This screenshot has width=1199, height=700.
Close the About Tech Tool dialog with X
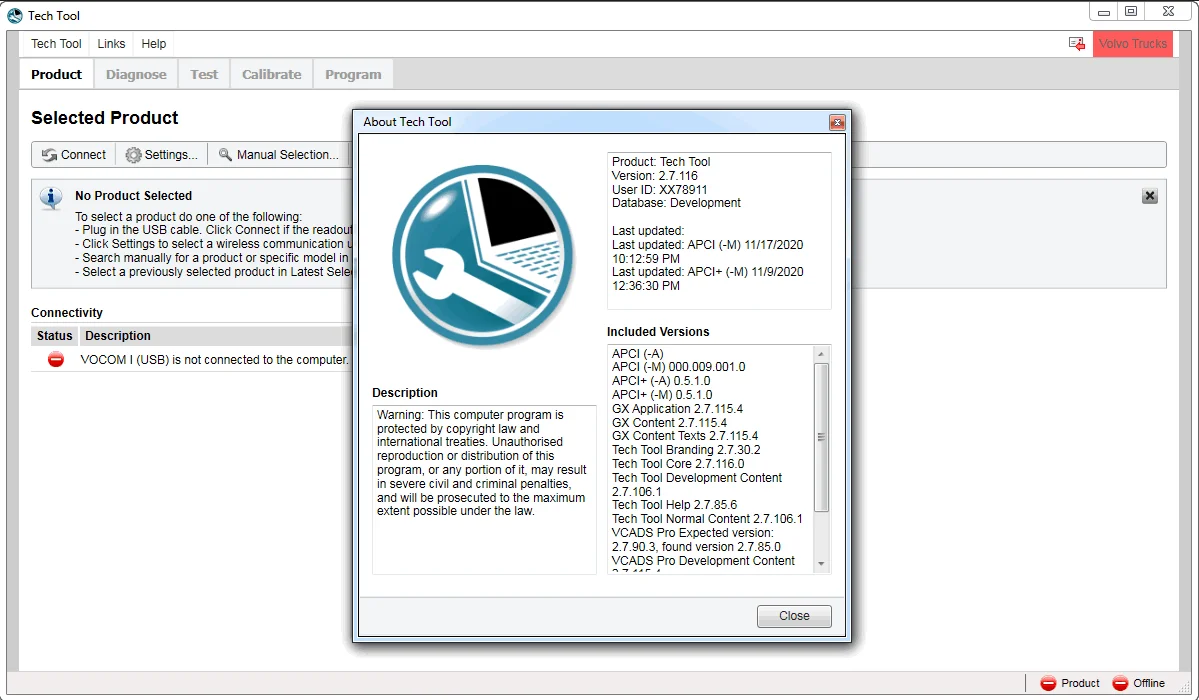pos(837,122)
